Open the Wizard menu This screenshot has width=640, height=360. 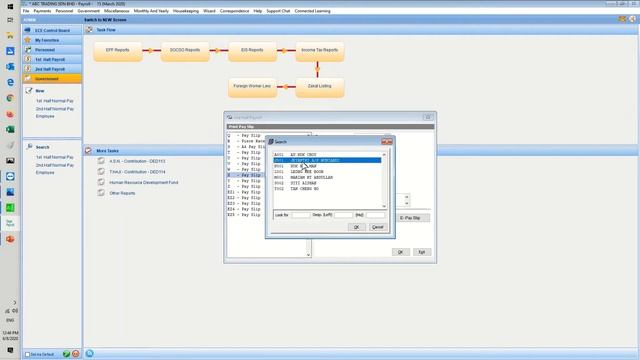tap(209, 11)
